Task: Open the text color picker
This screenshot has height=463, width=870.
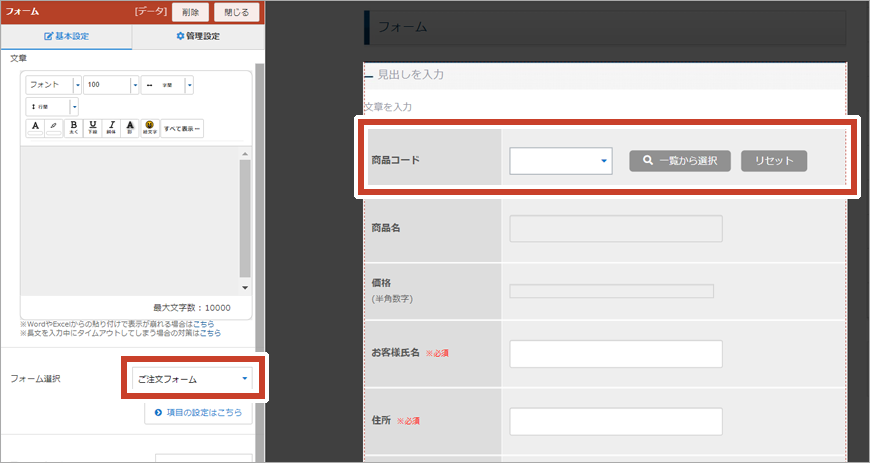Action: pyautogui.click(x=36, y=128)
